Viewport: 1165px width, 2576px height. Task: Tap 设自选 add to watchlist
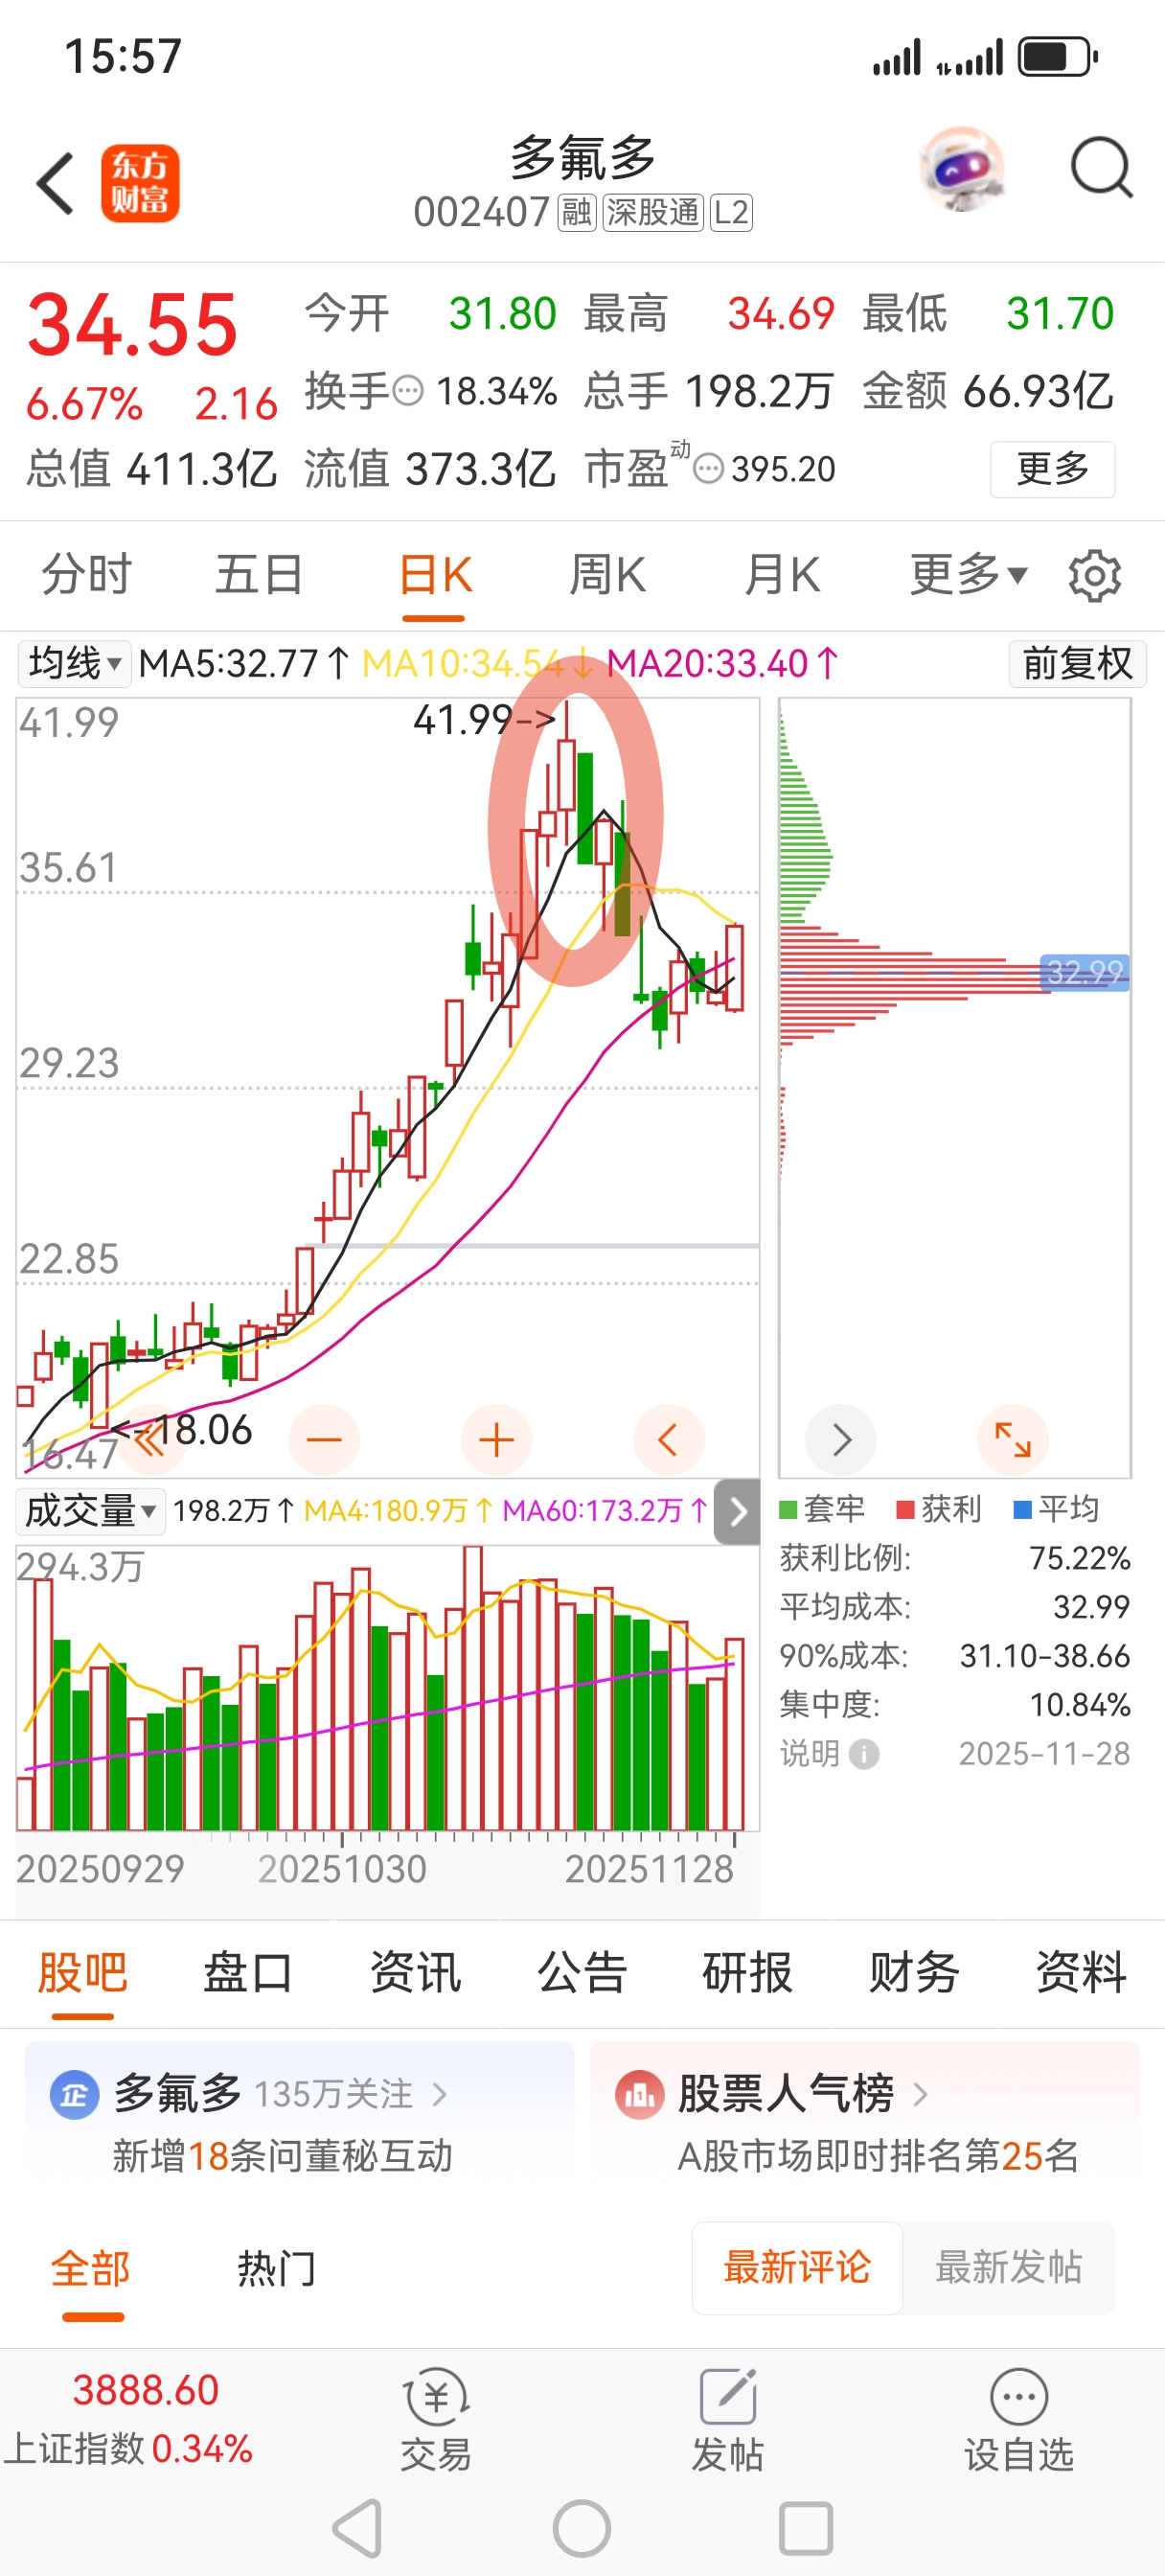[x=1019, y=2420]
